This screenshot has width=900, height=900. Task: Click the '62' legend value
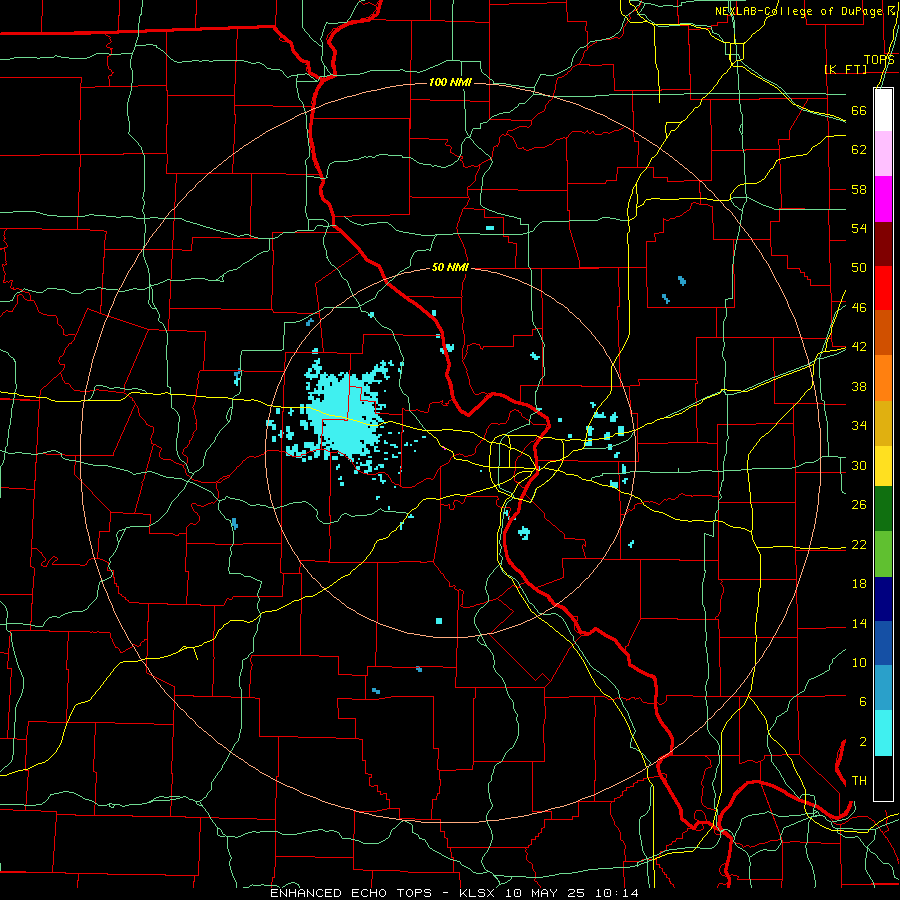[x=859, y=150]
